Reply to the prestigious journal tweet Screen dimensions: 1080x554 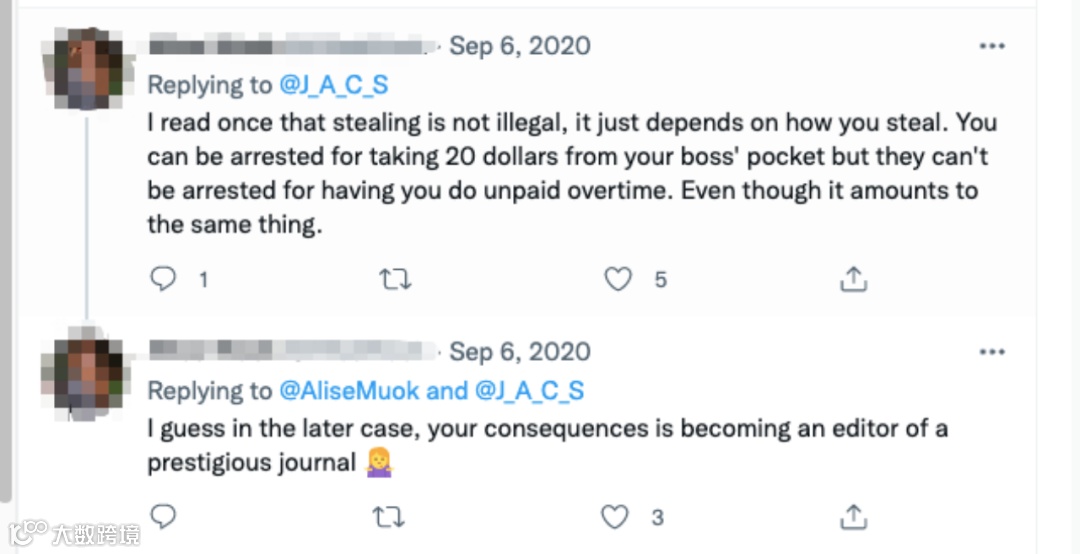pos(163,517)
